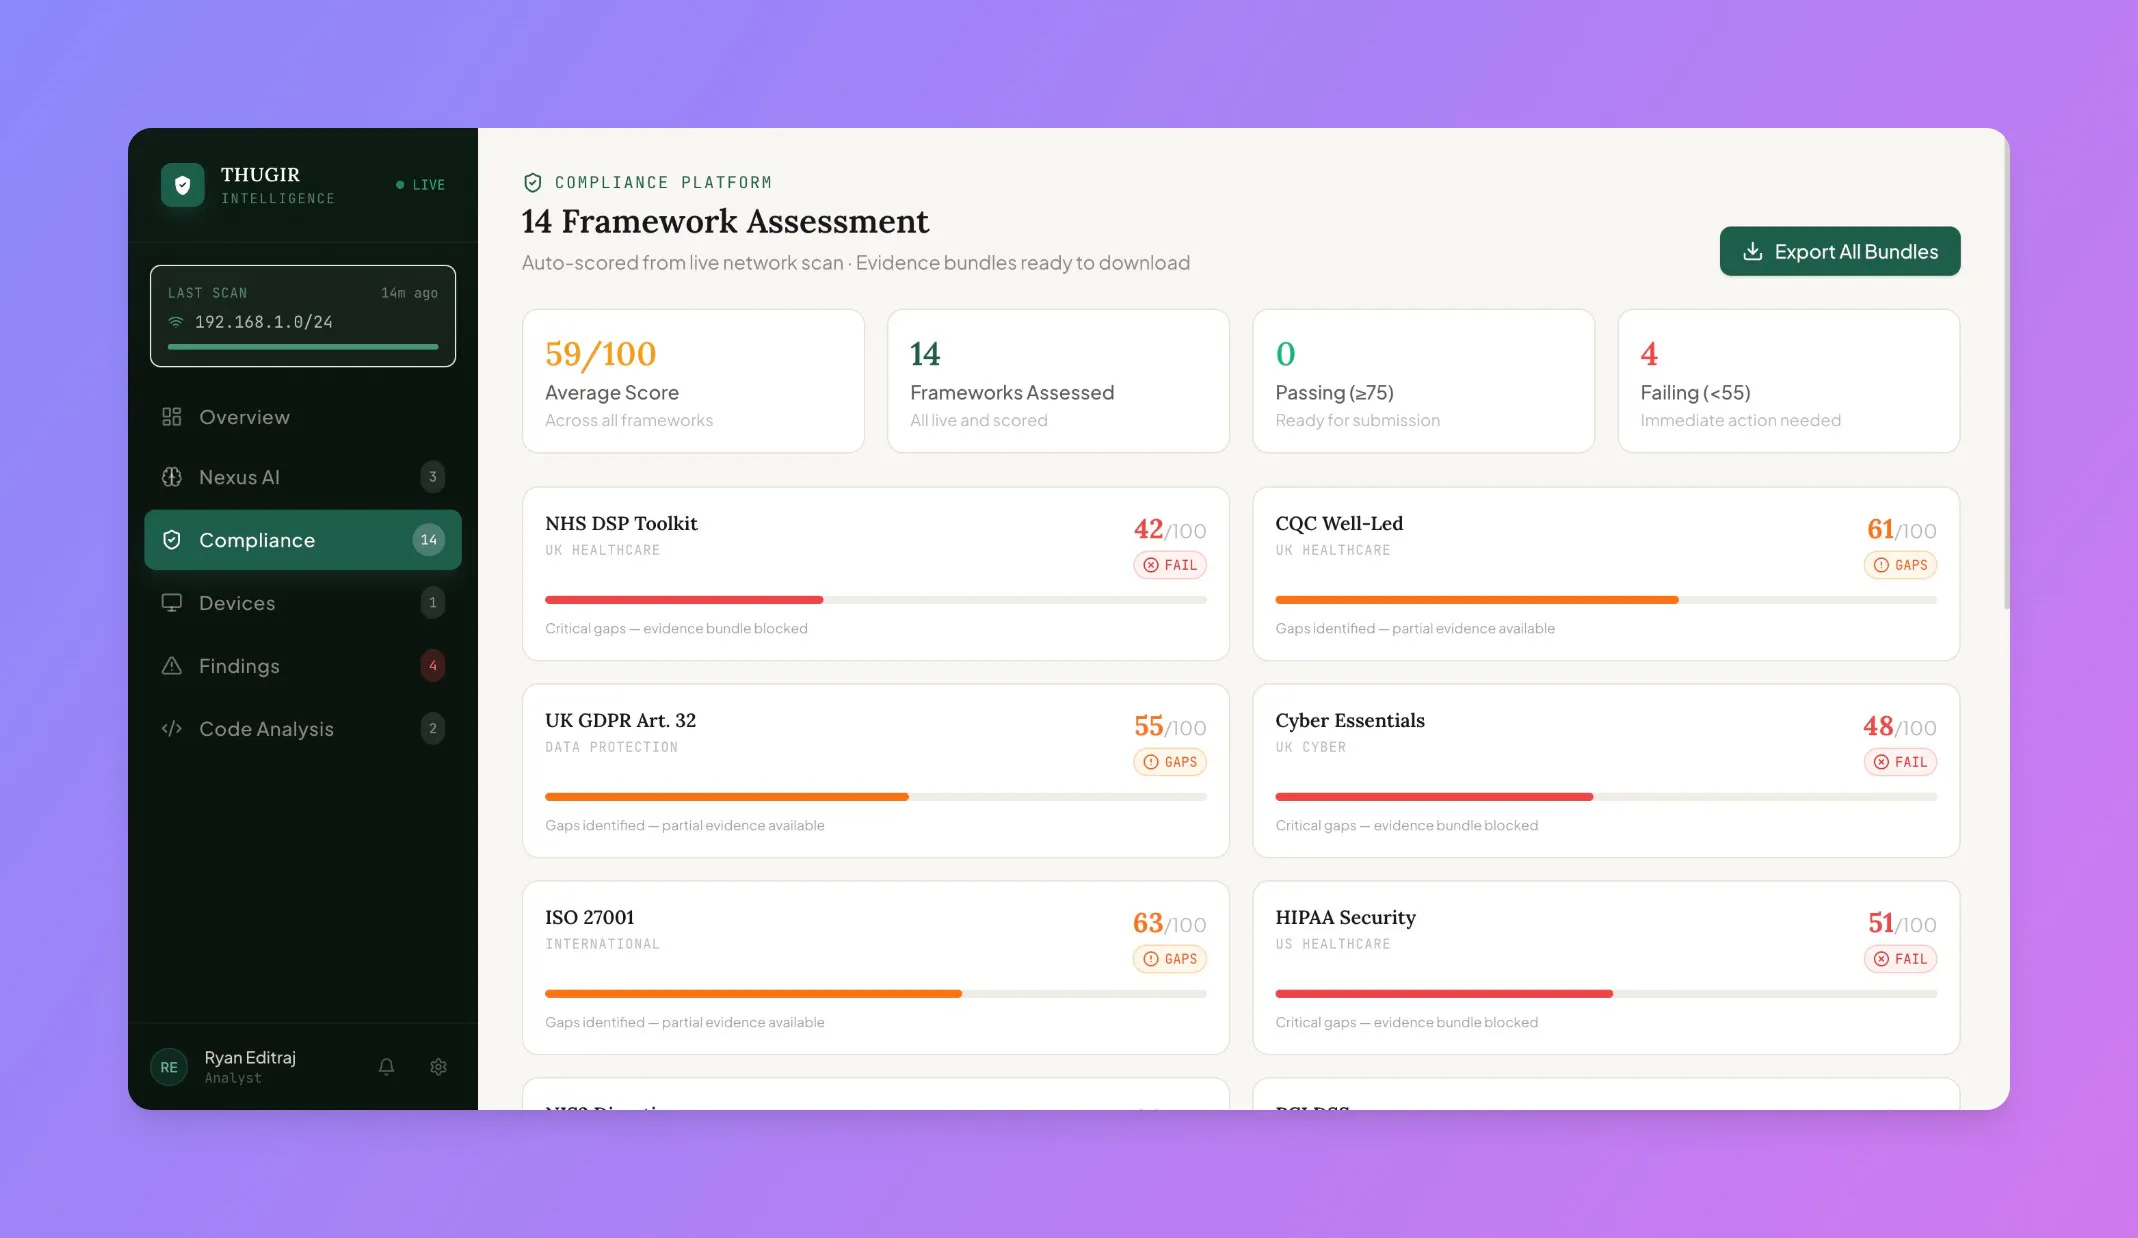Viewport: 2138px width, 1238px height.
Task: Click the GAPS badge on UK GDPR Art. 32
Action: pos(1170,762)
